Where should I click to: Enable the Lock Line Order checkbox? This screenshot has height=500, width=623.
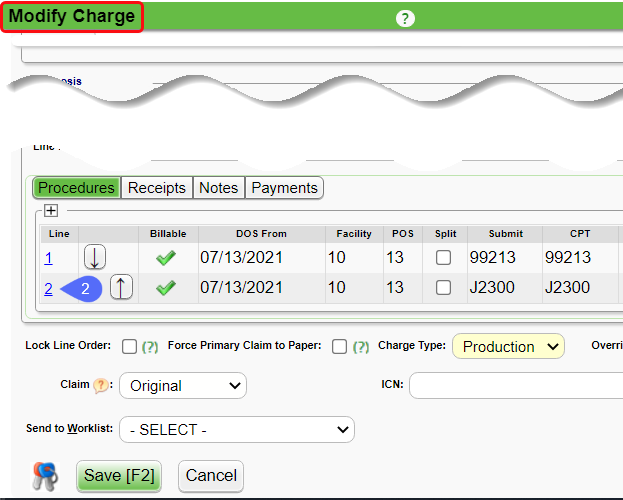pyautogui.click(x=129, y=347)
